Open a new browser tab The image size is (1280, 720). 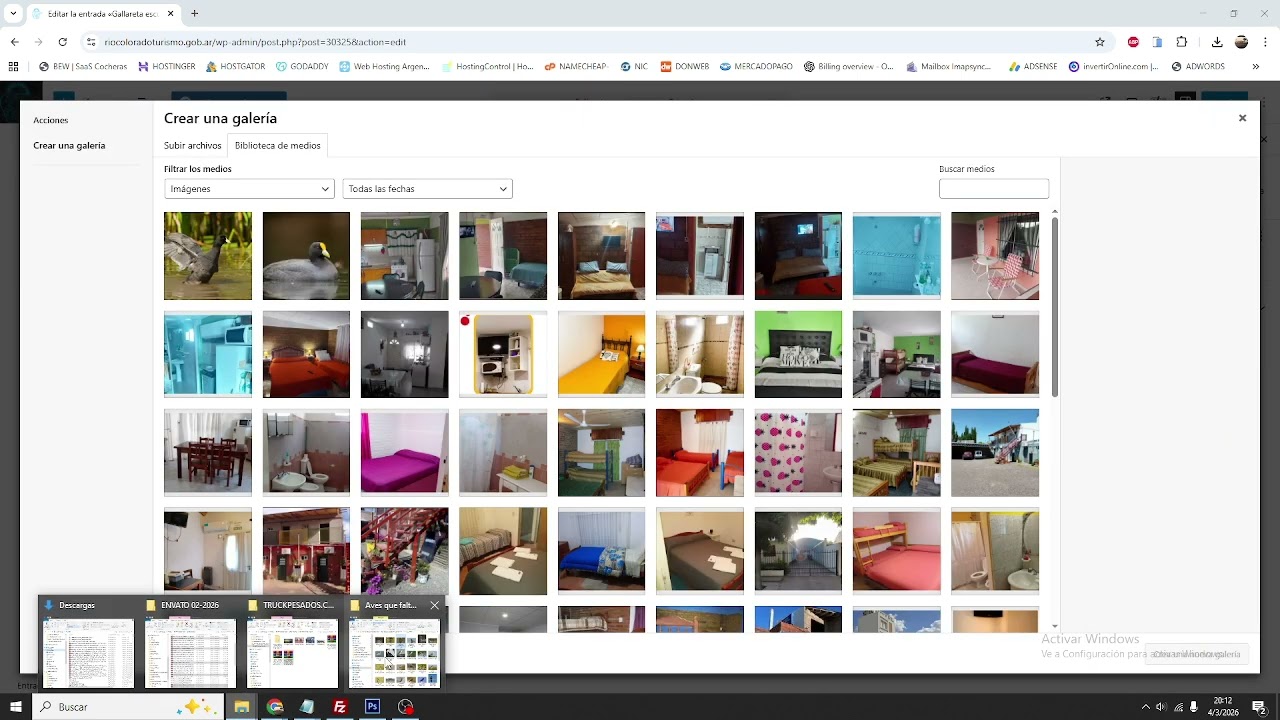click(x=194, y=14)
